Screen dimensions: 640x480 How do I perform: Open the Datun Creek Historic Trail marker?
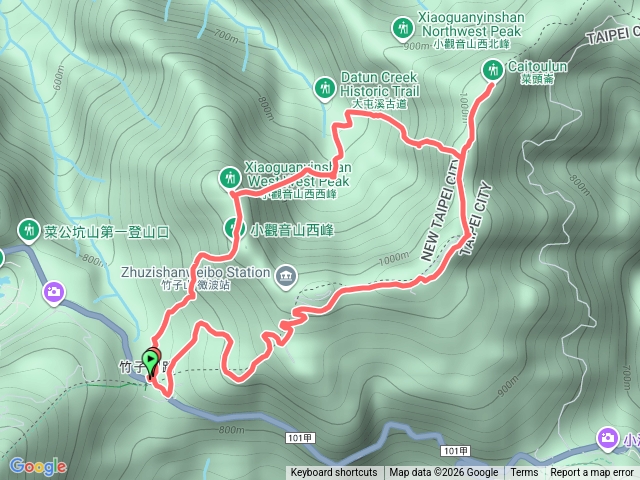click(325, 88)
